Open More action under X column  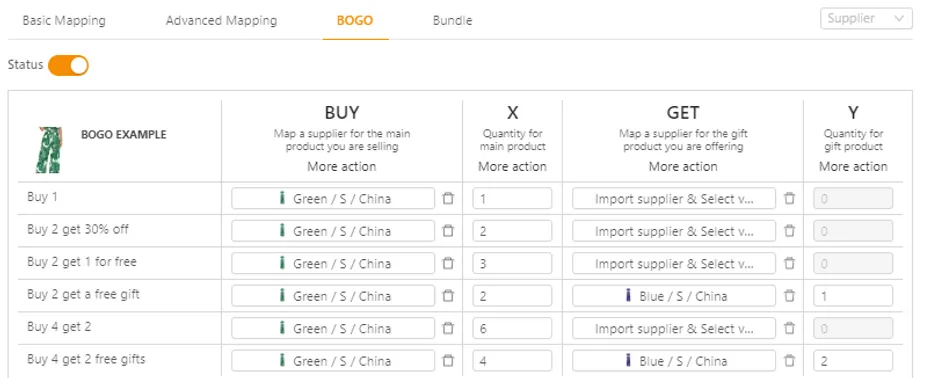513,167
